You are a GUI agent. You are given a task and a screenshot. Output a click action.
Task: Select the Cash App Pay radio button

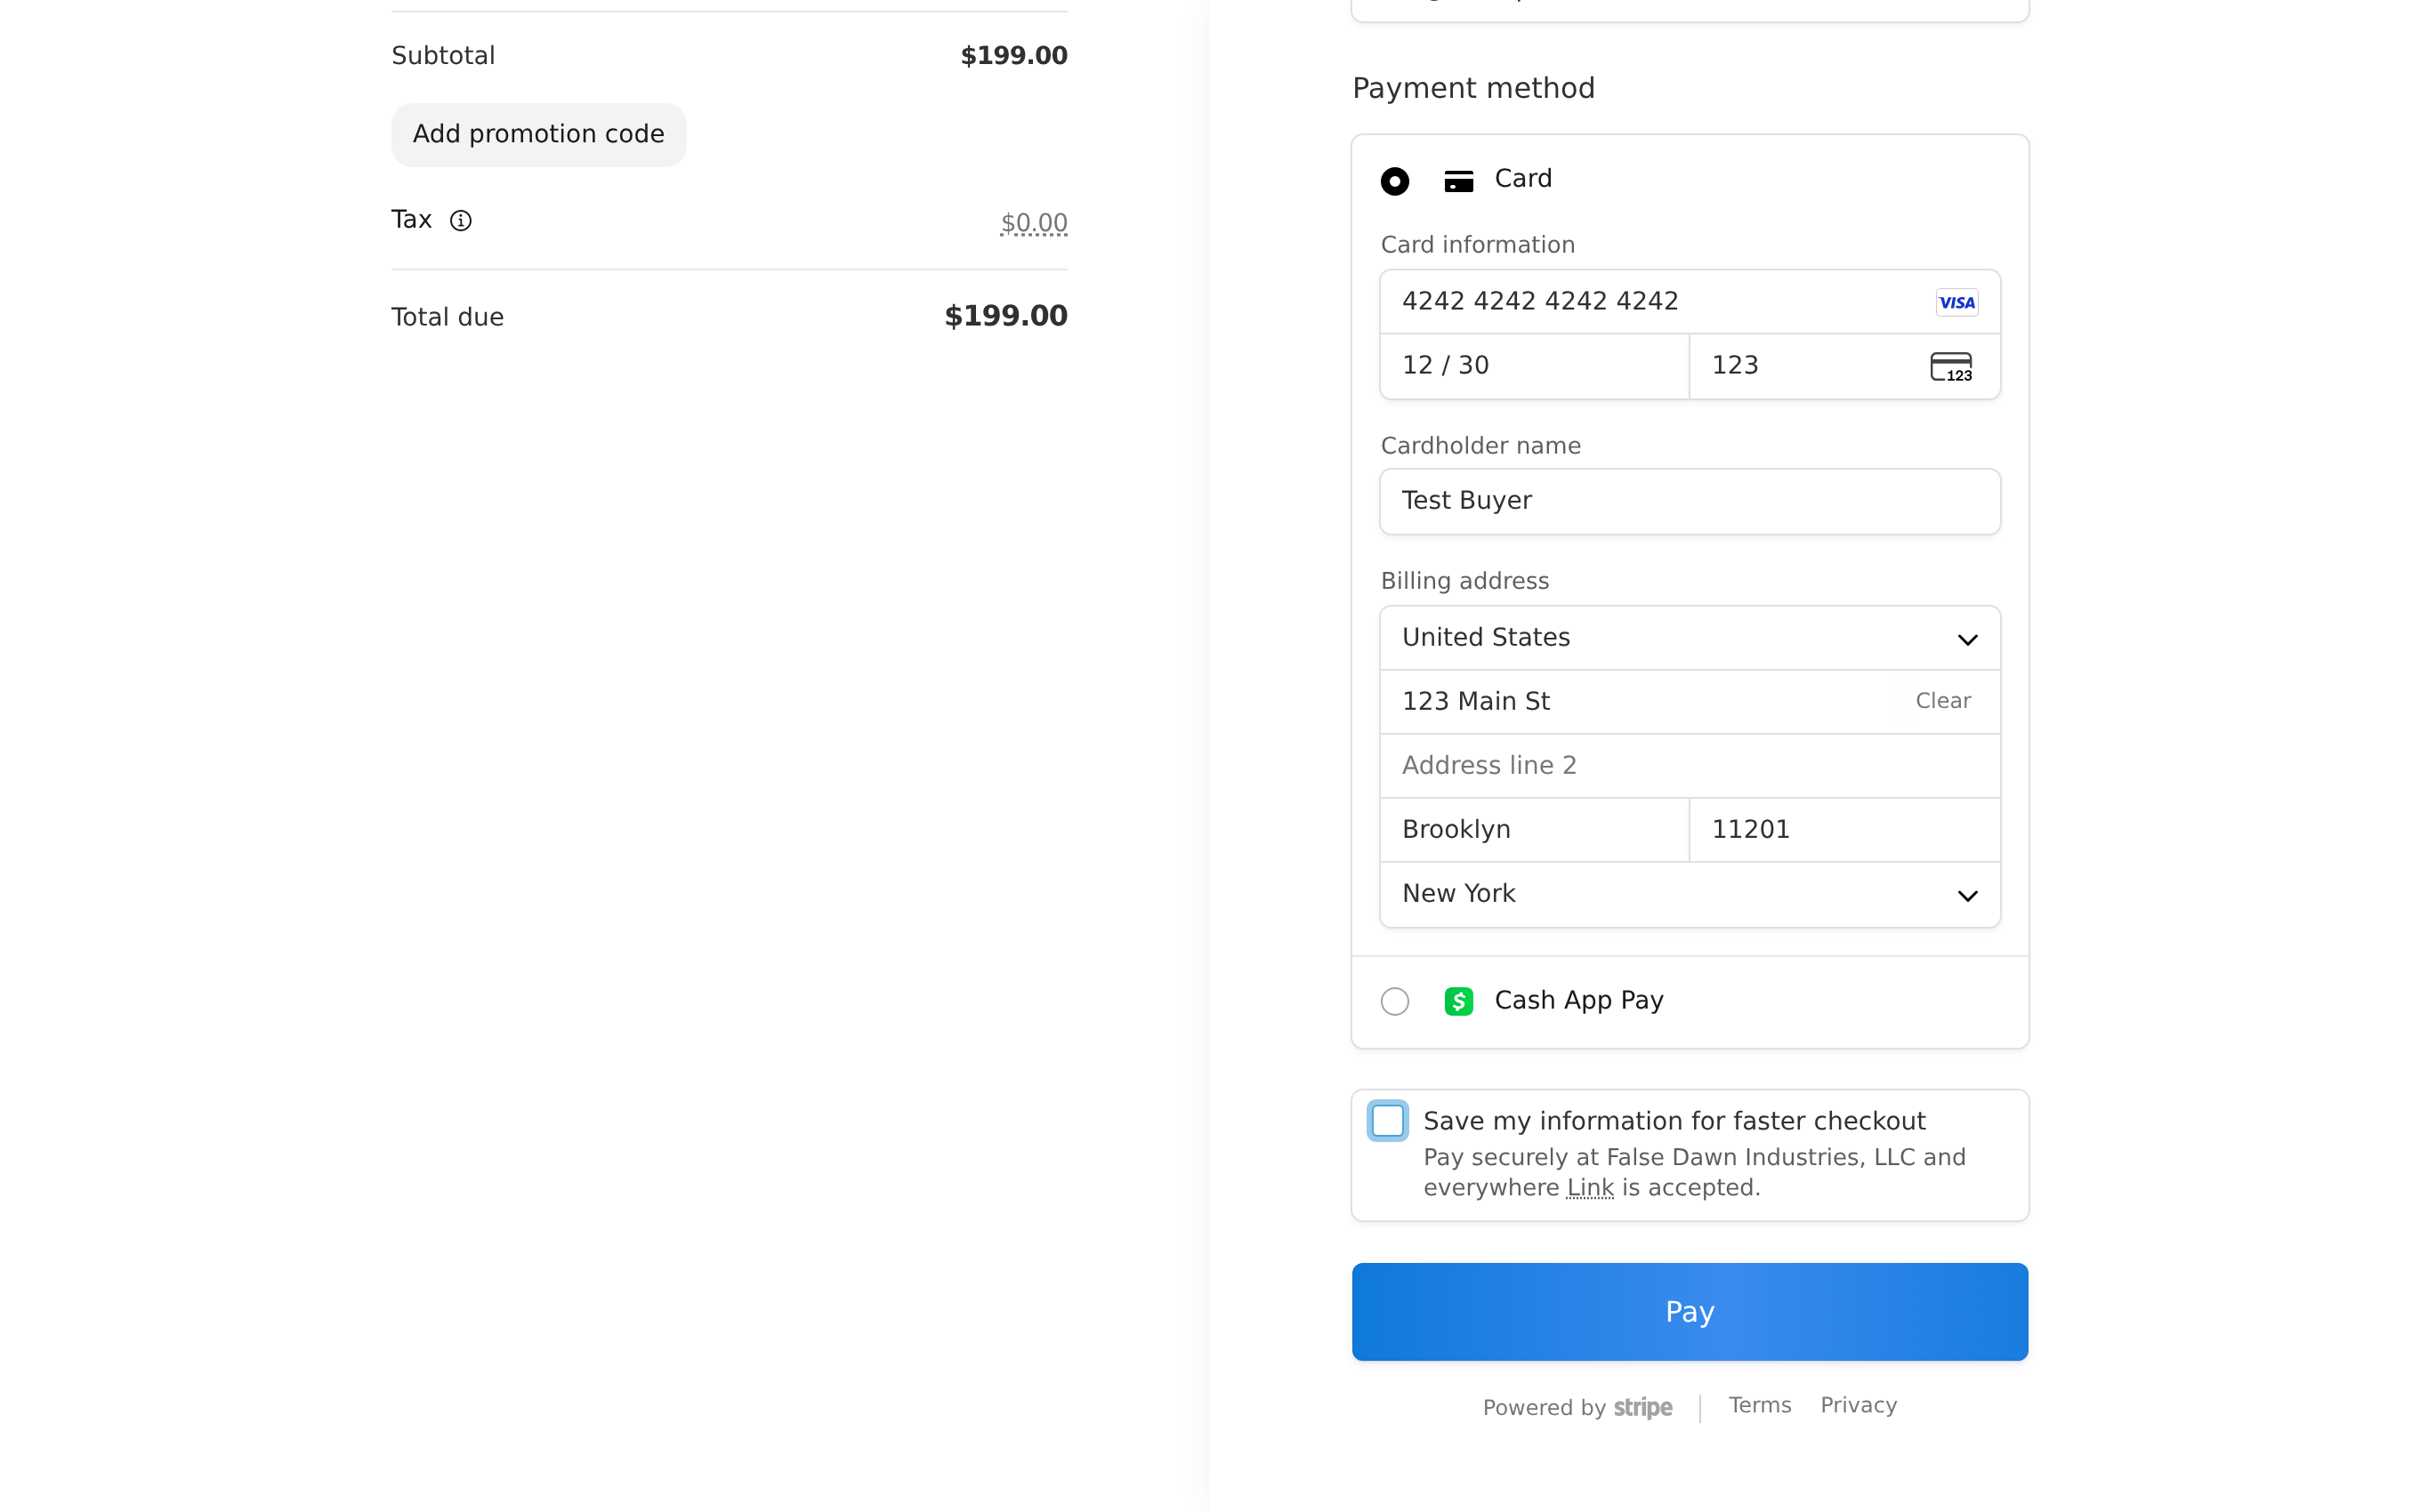1395,1001
